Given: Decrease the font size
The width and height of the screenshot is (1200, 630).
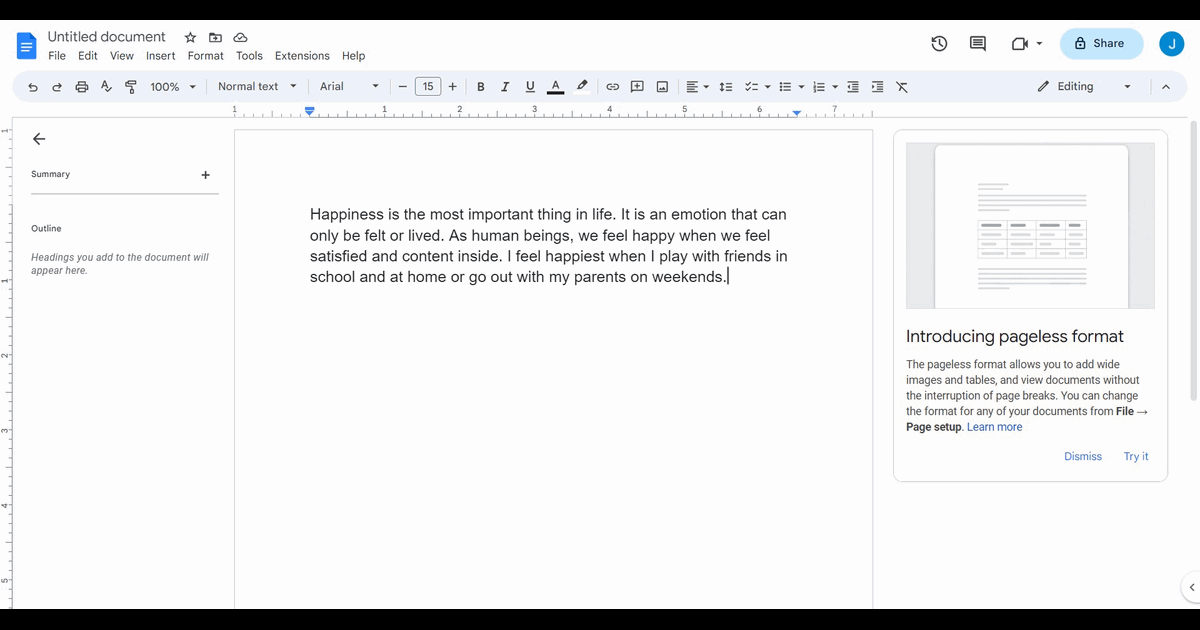Looking at the screenshot, I should [x=402, y=87].
